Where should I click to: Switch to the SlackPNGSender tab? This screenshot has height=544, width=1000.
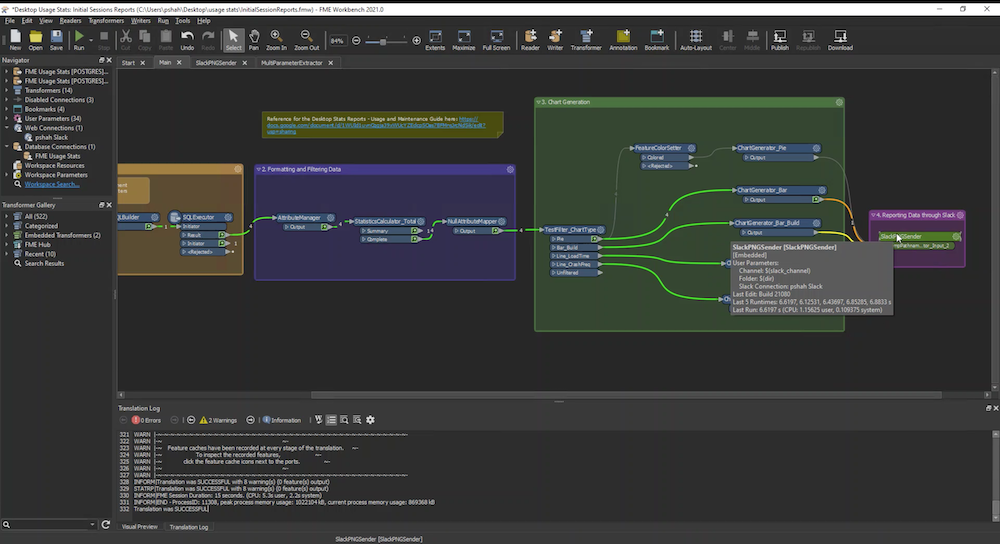point(216,62)
